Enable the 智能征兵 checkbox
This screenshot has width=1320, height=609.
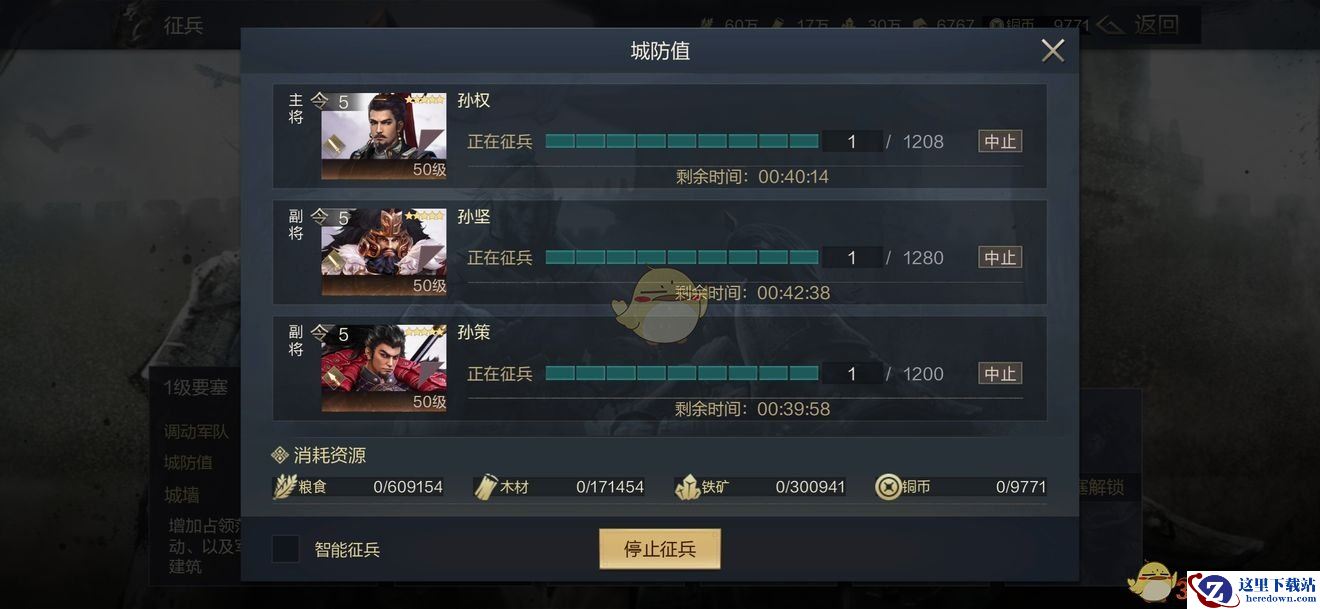286,549
